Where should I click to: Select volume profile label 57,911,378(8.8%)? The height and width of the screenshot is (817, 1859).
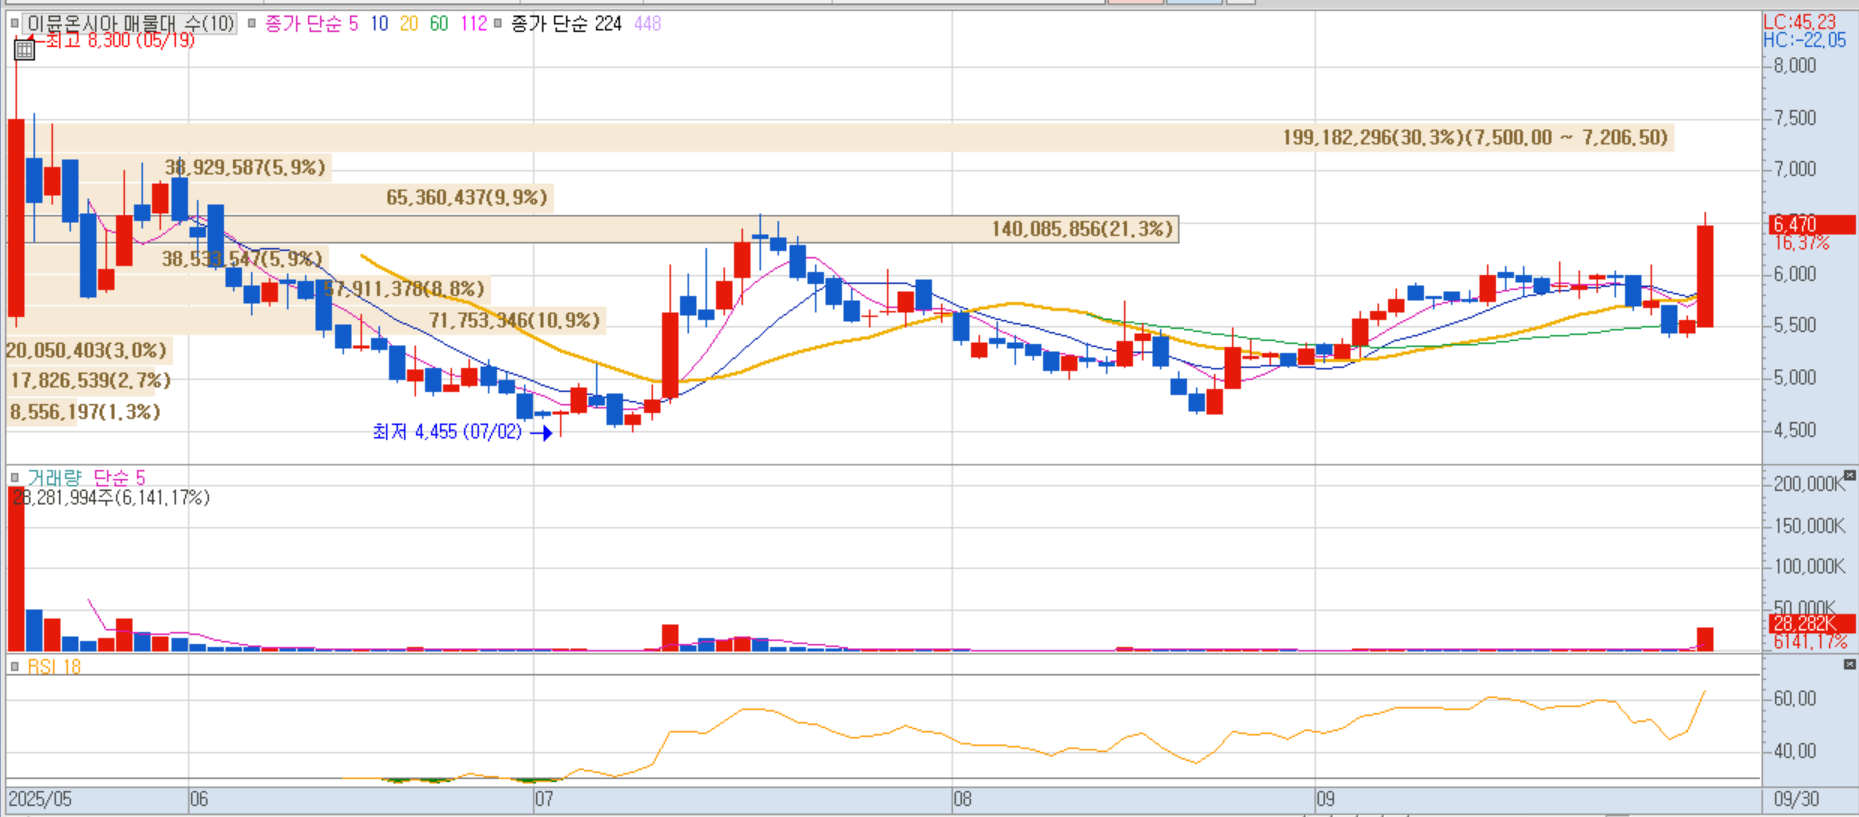(x=404, y=289)
